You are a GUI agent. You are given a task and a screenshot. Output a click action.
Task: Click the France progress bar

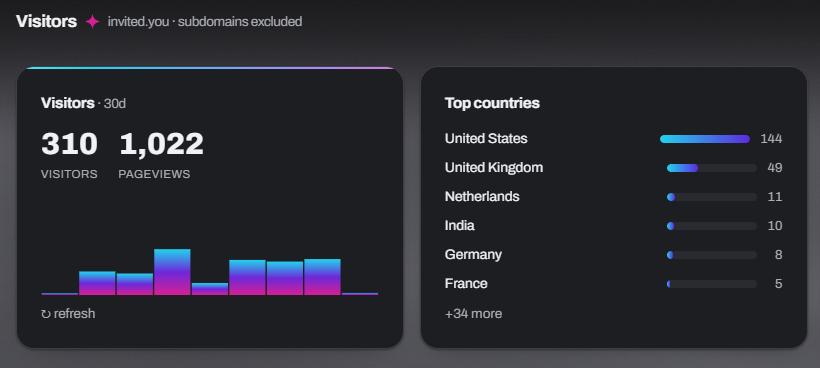[x=712, y=284]
